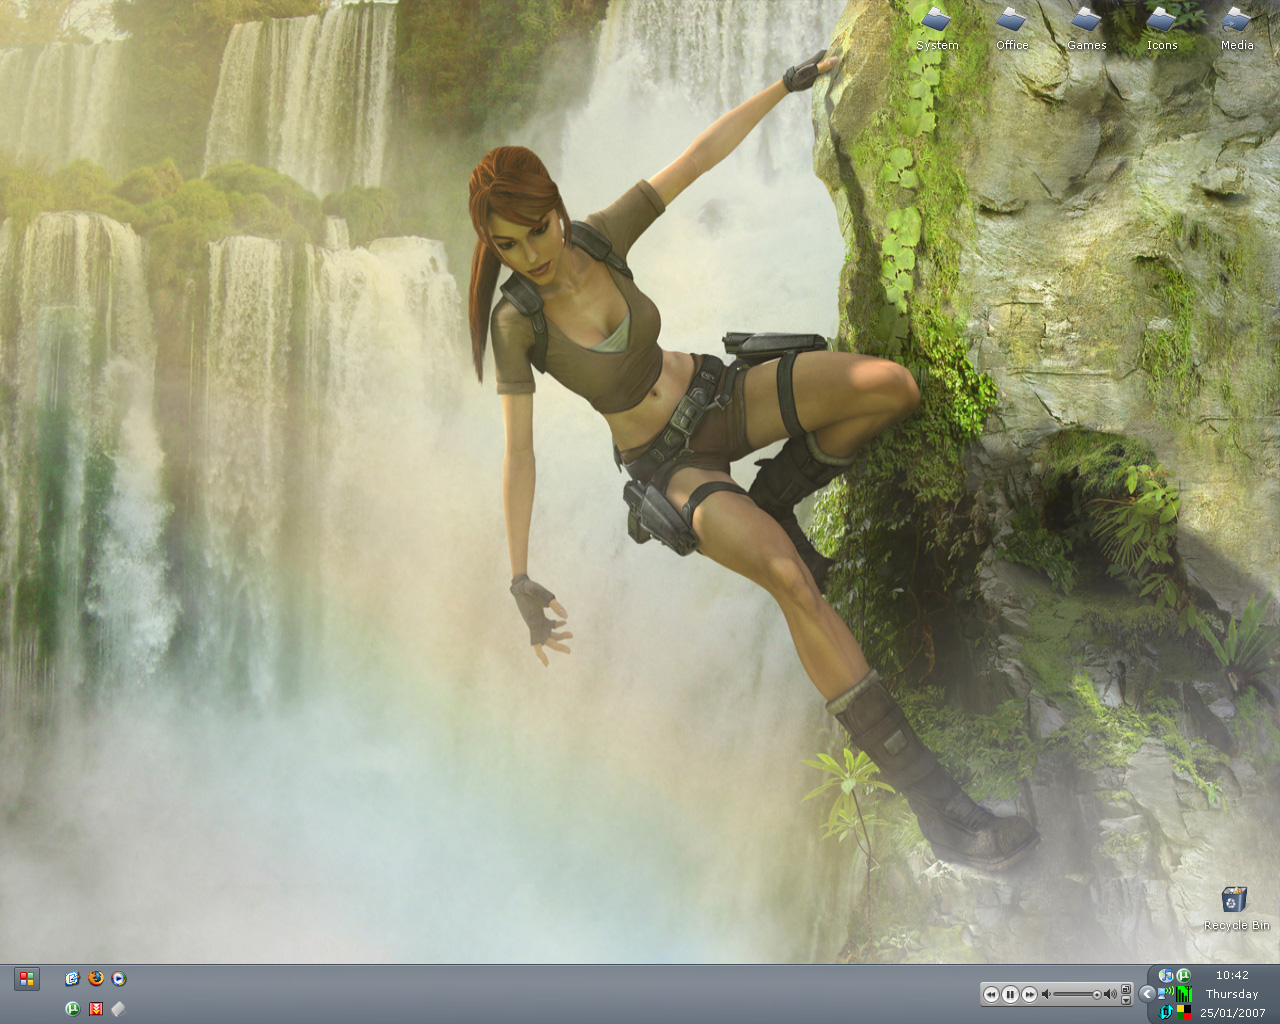Expand hidden system tray icons chevron
The width and height of the screenshot is (1280, 1024).
(1147, 994)
